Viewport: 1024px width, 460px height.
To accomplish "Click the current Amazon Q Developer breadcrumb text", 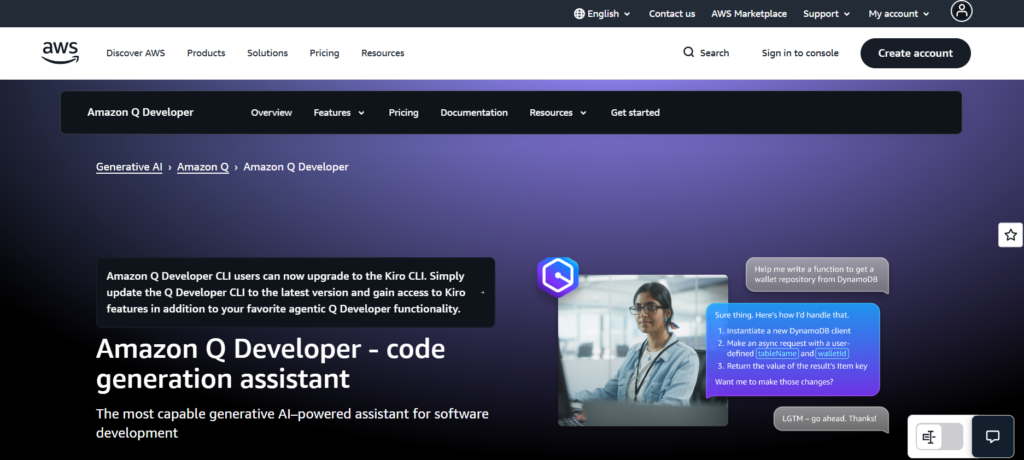I will 296,167.
